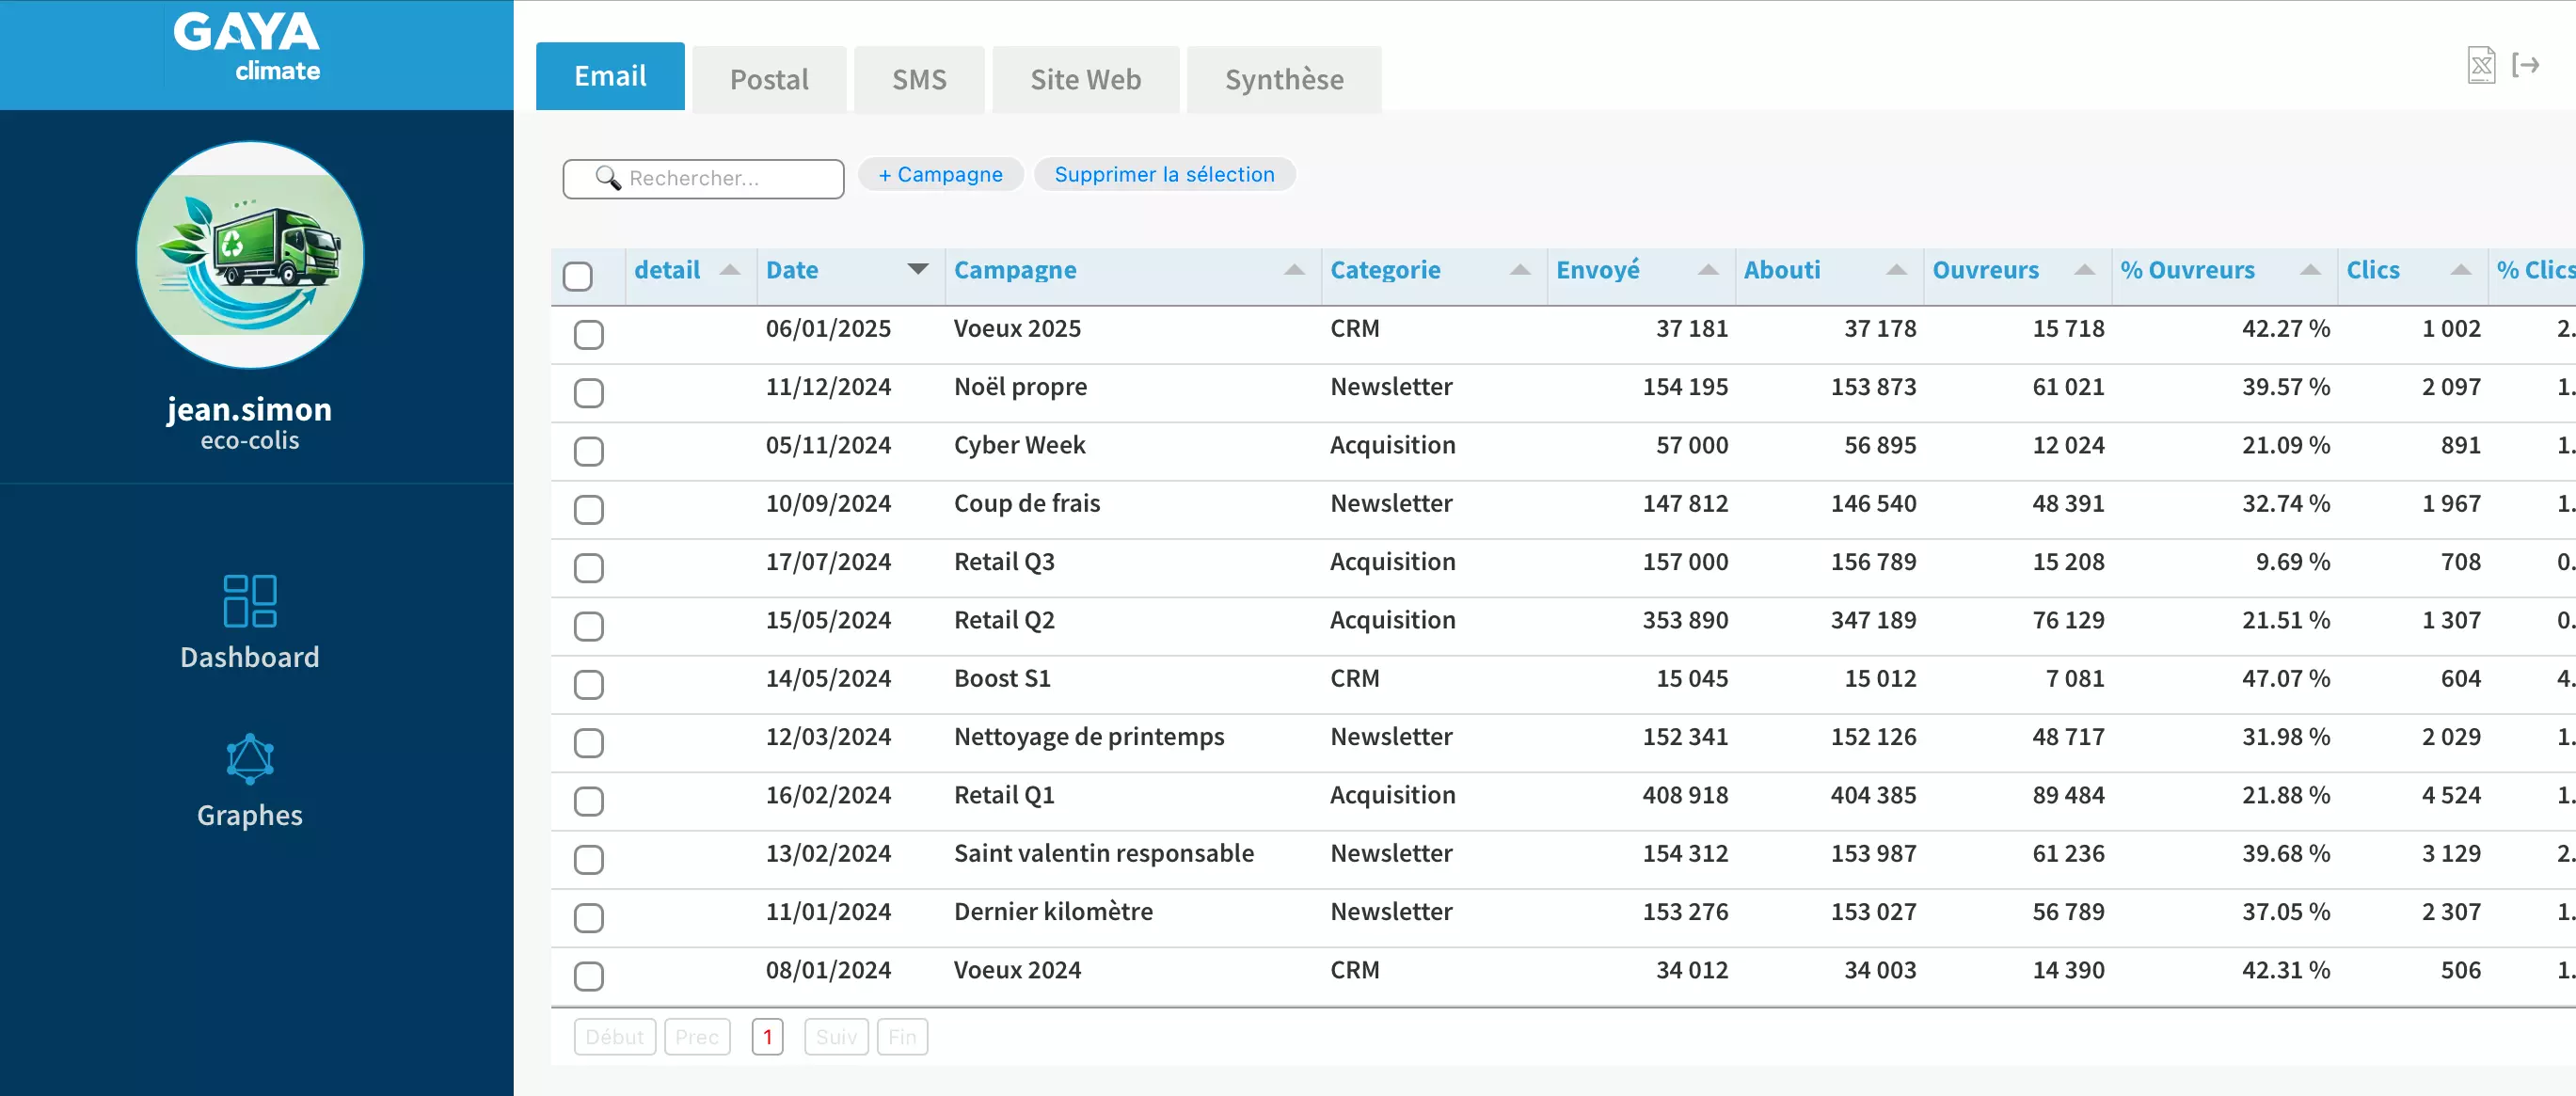This screenshot has width=2576, height=1096.
Task: Toggle Date column descending sort arrow
Action: point(917,270)
